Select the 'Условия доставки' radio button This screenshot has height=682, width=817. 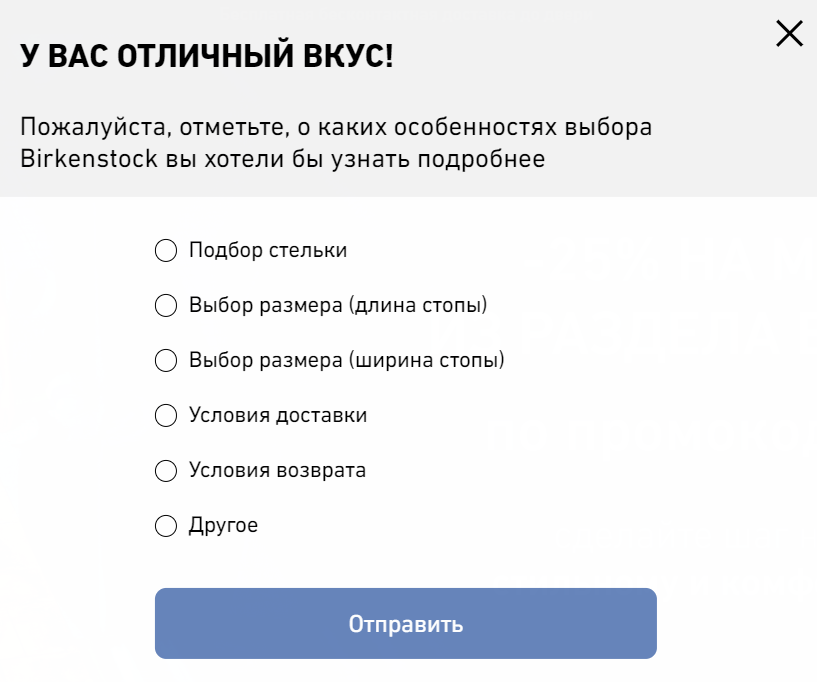coord(165,415)
